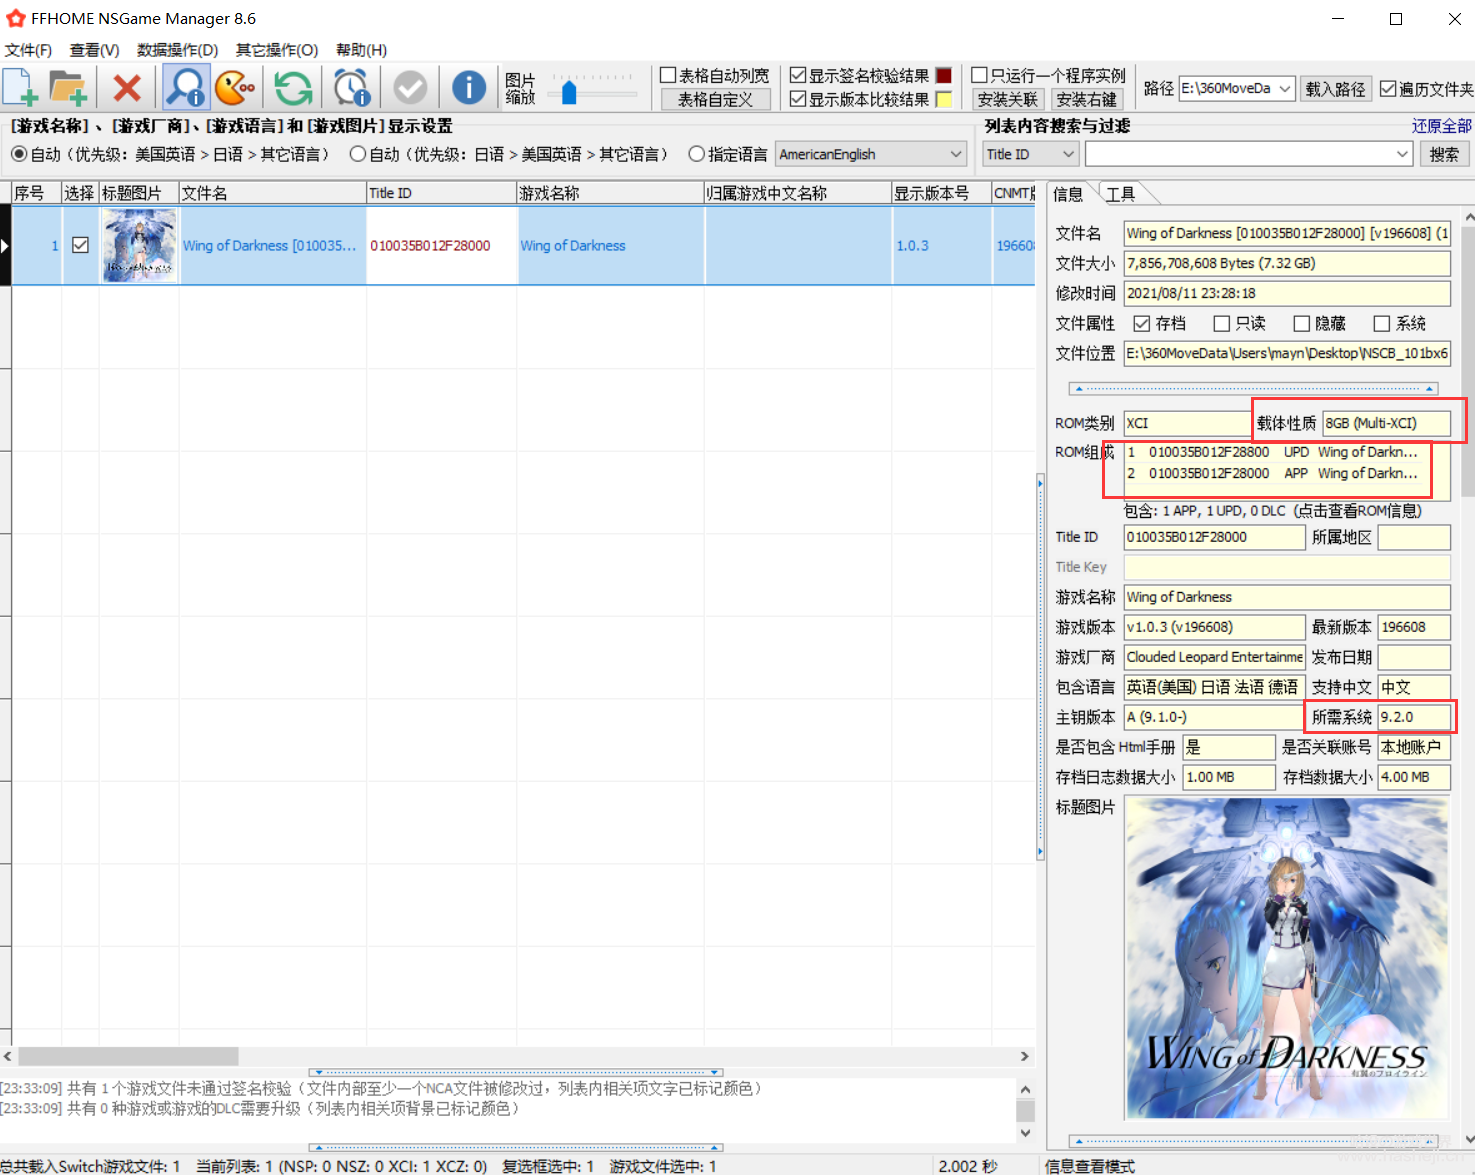Click the red X delete icon
The image size is (1475, 1175).
click(x=127, y=88)
